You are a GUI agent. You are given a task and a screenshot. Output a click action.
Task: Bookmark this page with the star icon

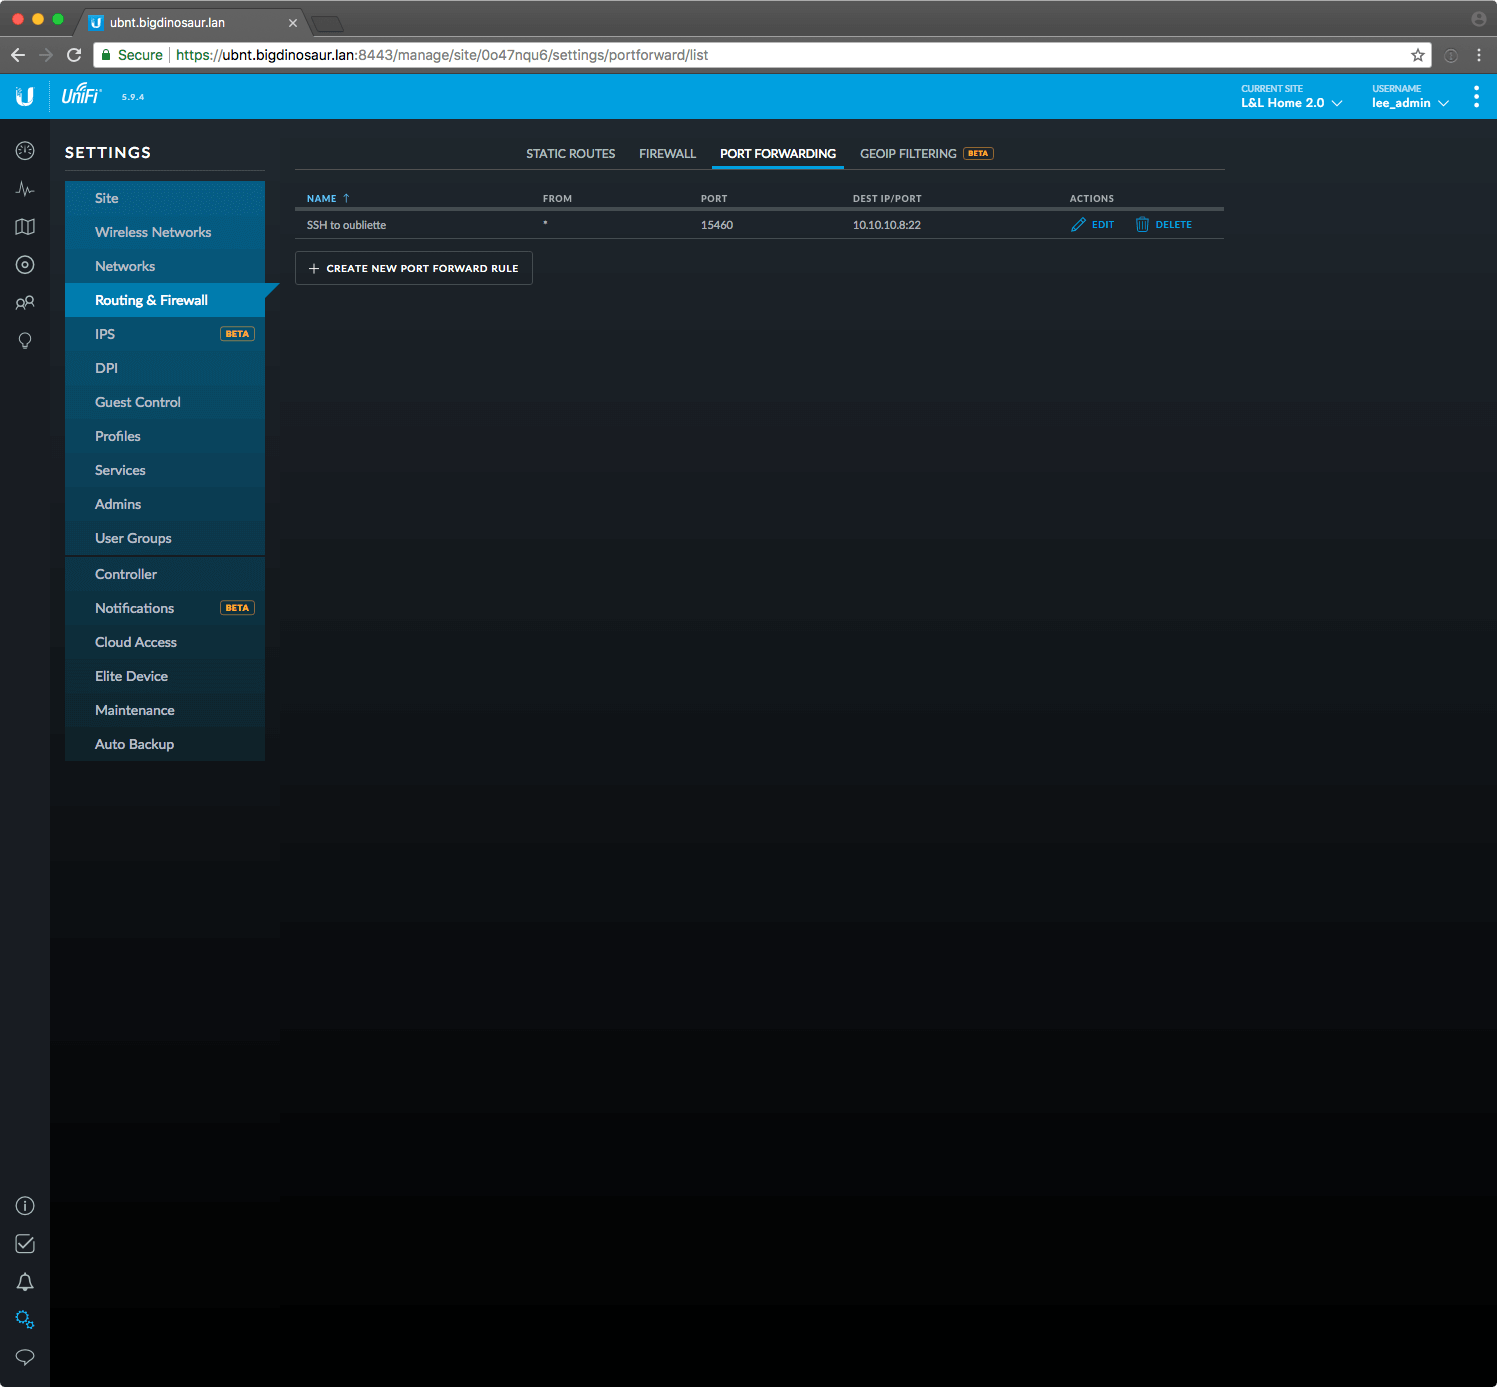pyautogui.click(x=1417, y=55)
